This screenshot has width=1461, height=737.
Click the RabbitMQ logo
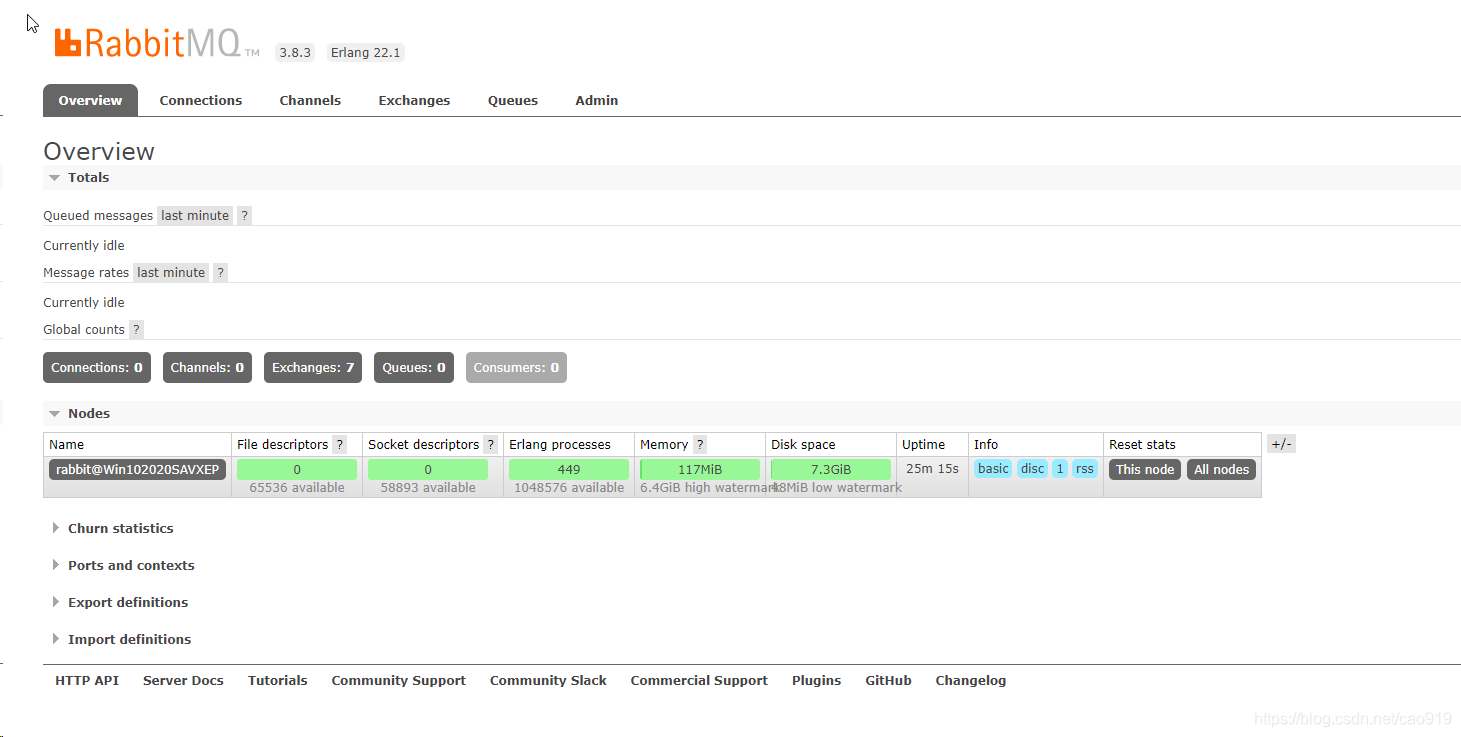pos(156,43)
